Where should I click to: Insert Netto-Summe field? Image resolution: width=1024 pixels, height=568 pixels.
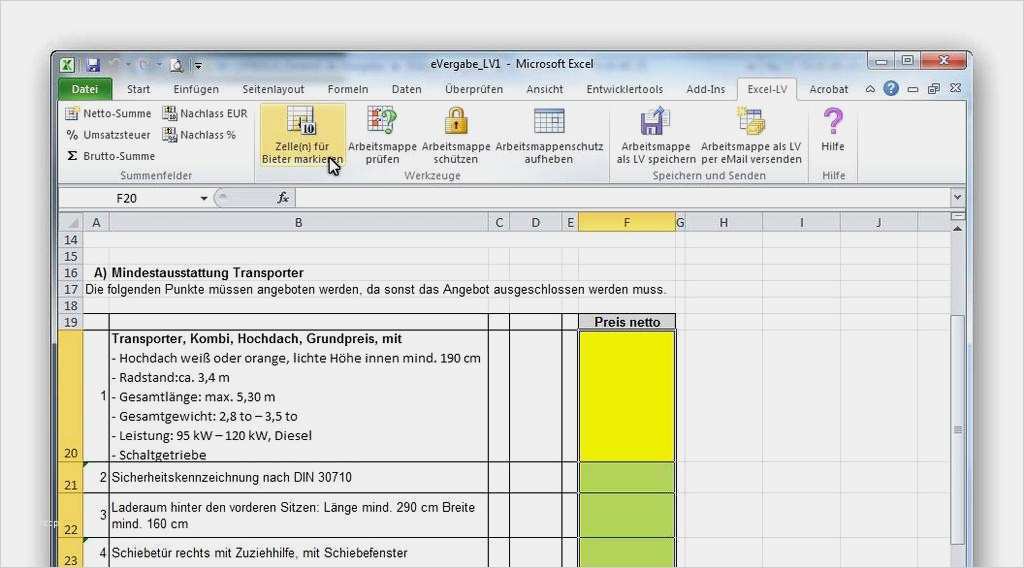pos(108,114)
